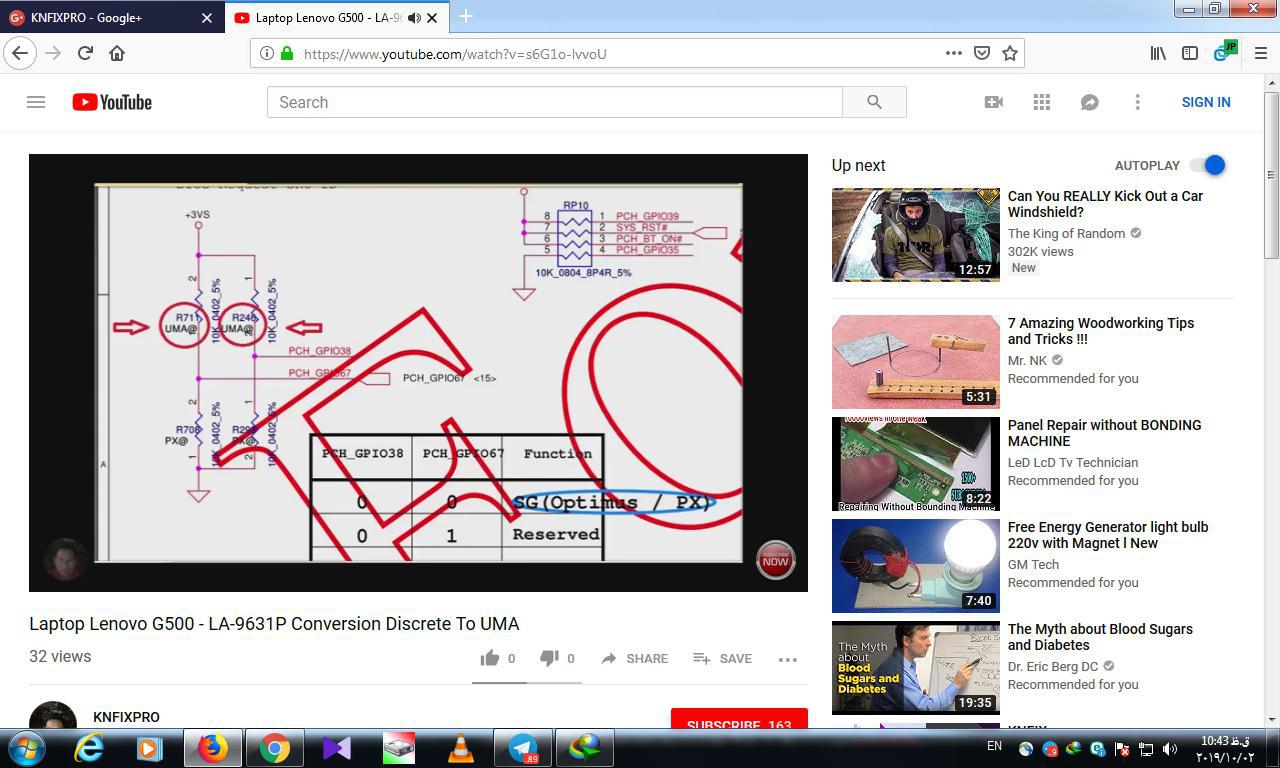Open Telegram from the taskbar
The width and height of the screenshot is (1280, 768).
tap(523, 748)
